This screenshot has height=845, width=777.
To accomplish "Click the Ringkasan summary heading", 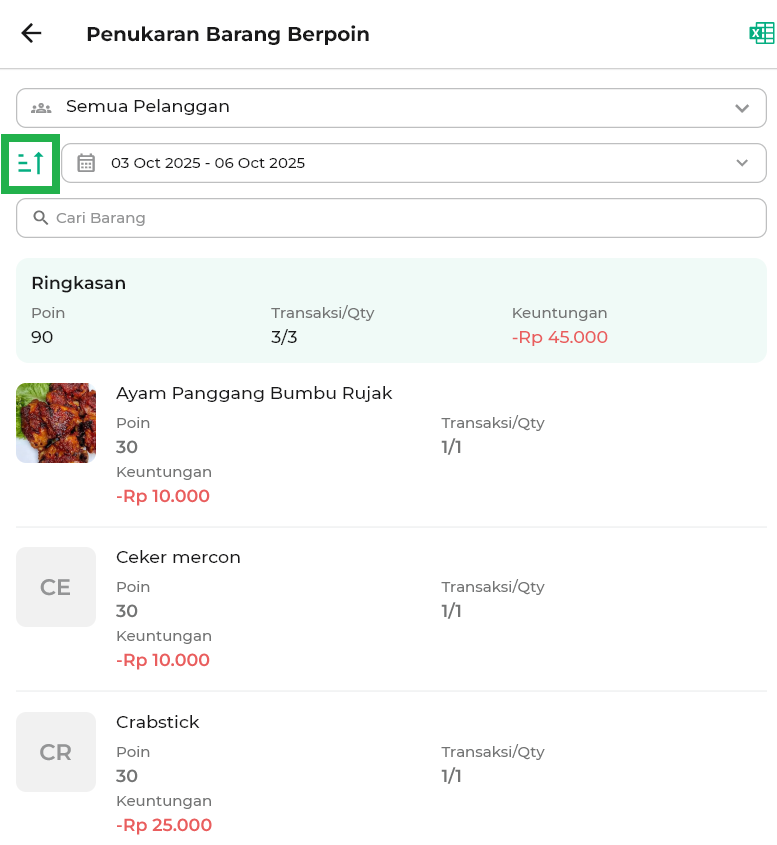I will click(x=78, y=283).
